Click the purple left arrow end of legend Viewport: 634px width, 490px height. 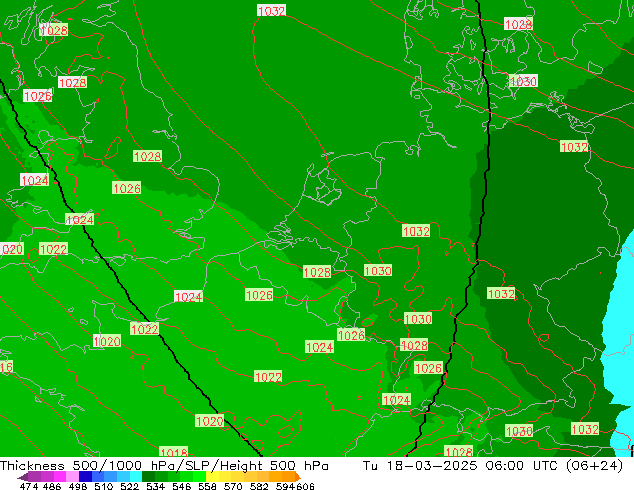coord(23,477)
